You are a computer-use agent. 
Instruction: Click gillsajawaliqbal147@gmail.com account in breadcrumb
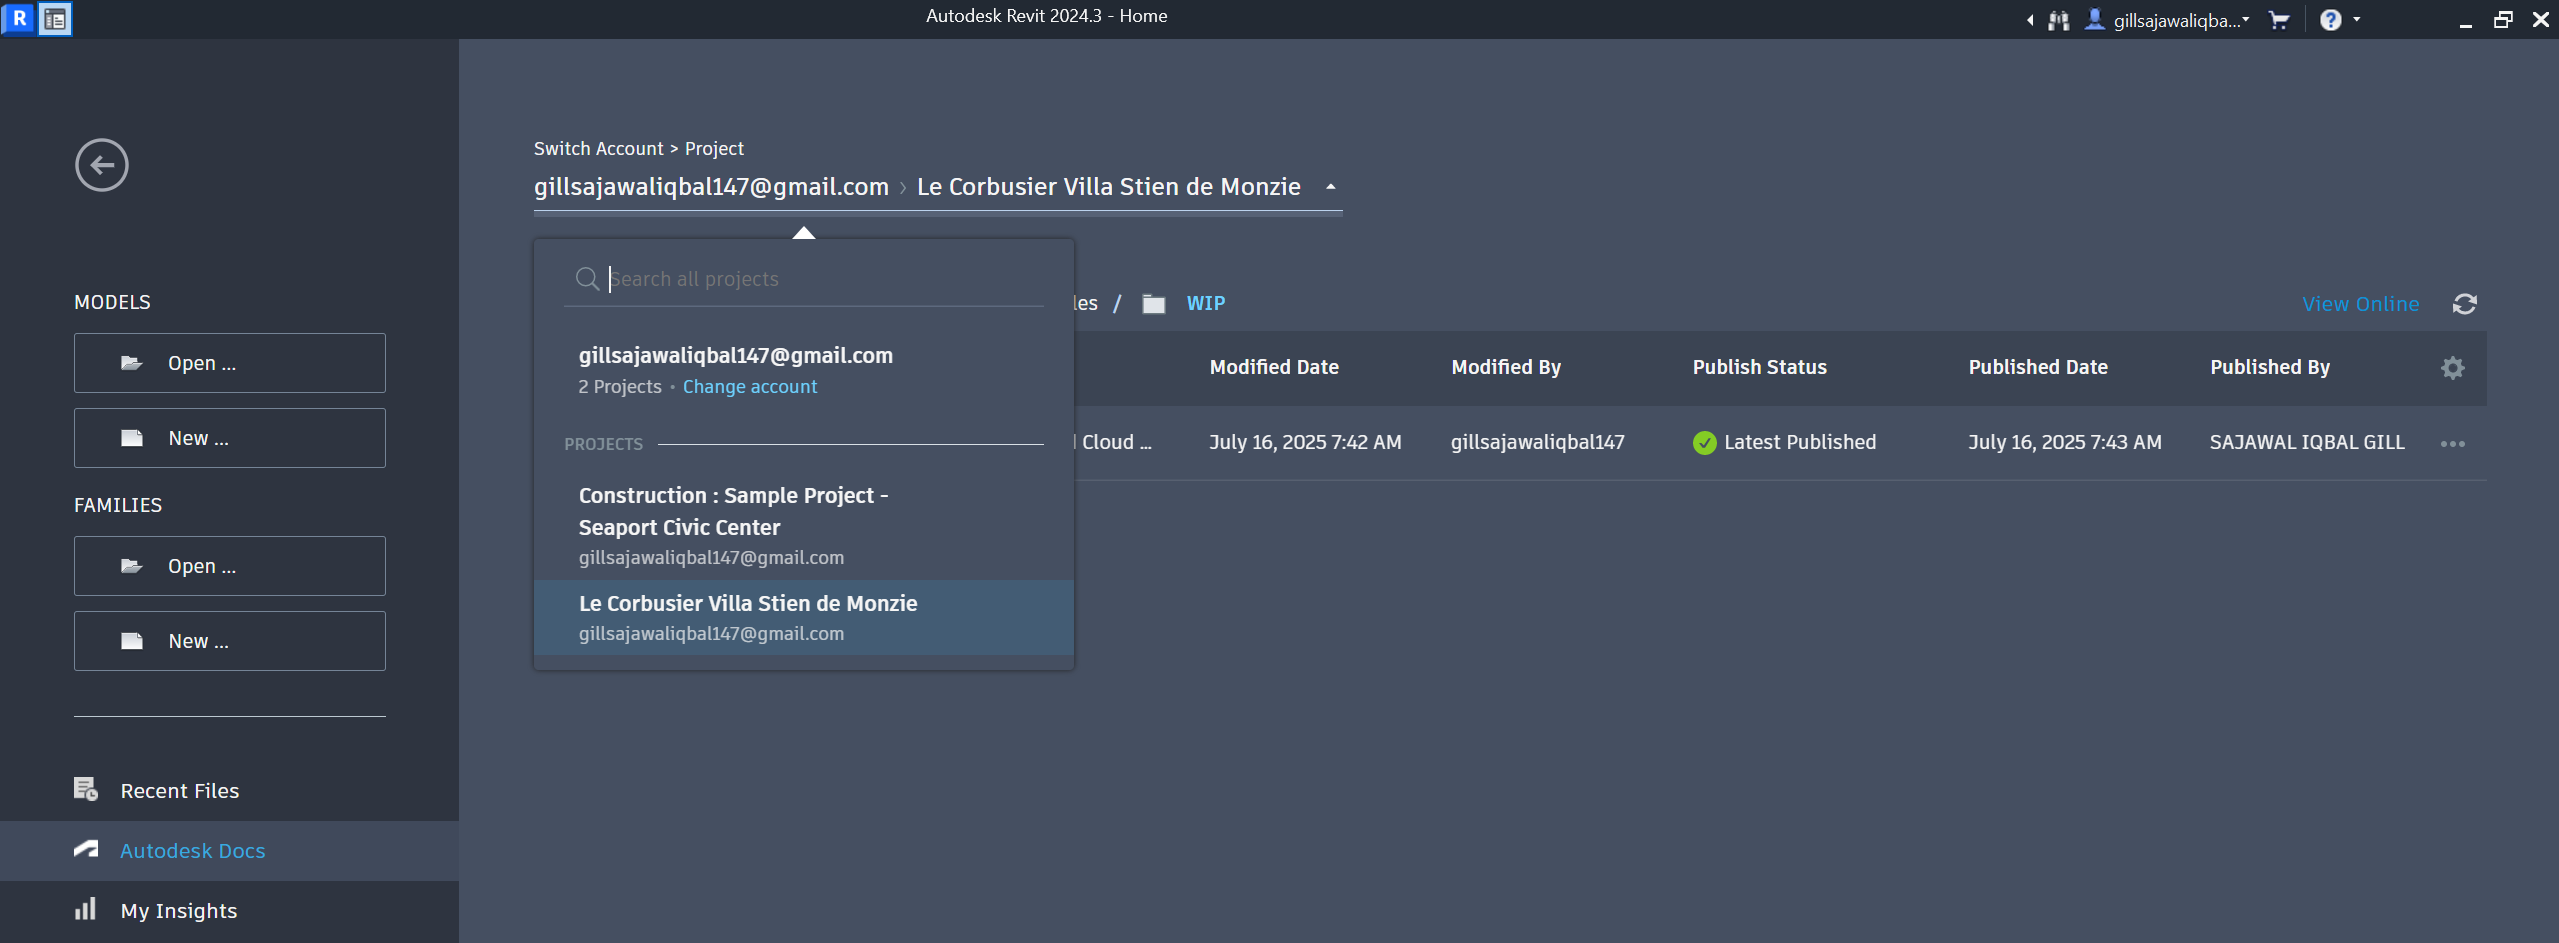[711, 187]
